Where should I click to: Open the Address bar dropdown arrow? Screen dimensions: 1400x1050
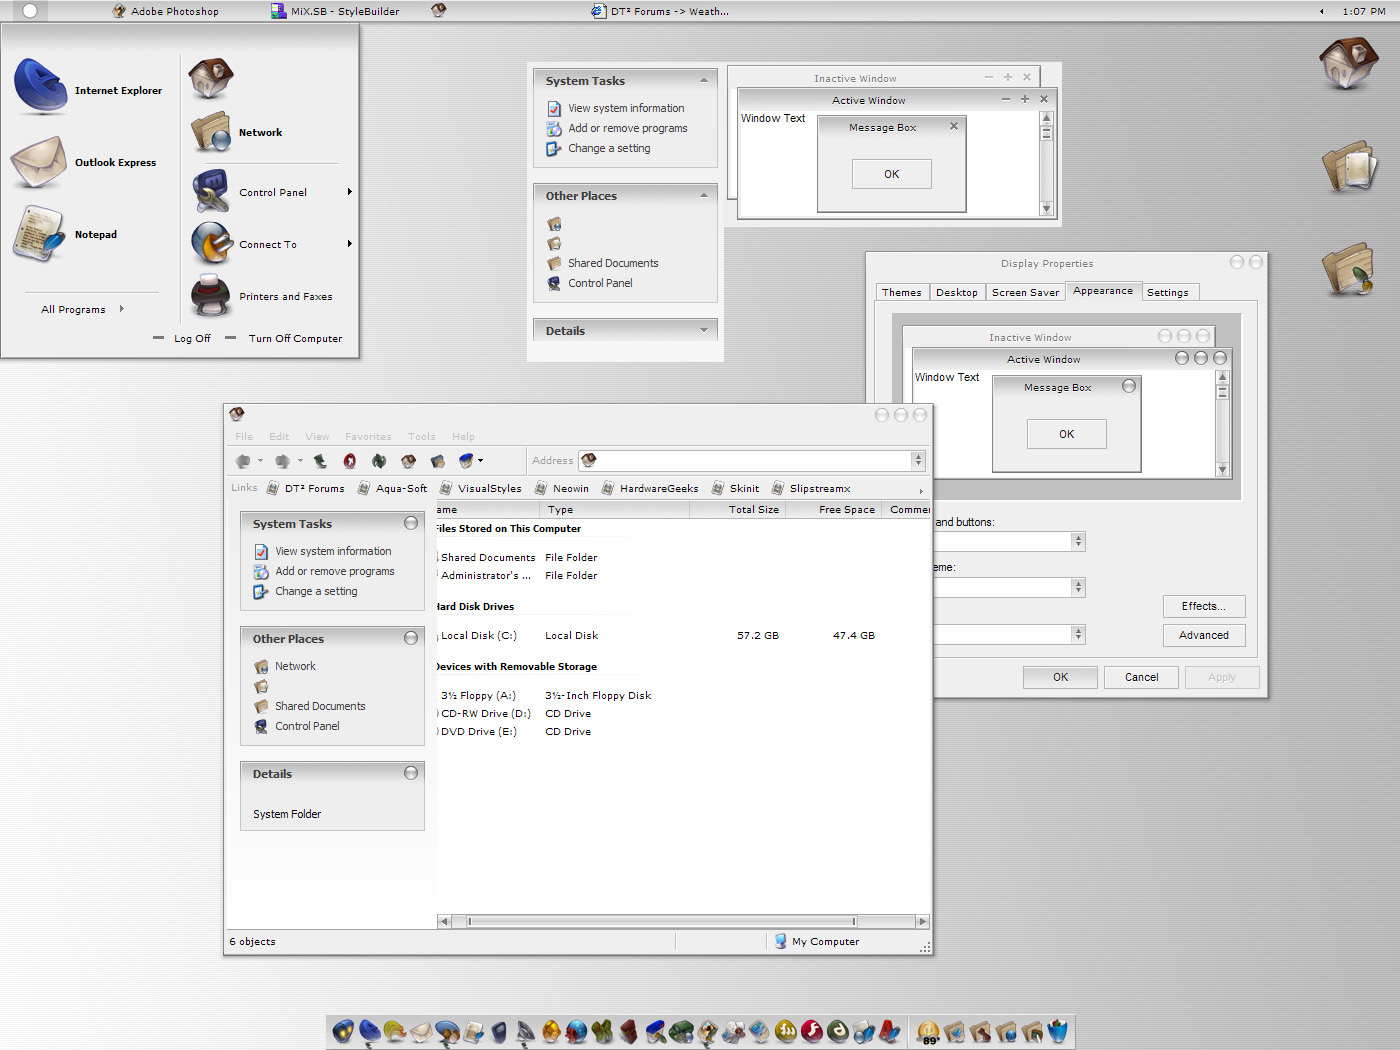pyautogui.click(x=918, y=460)
